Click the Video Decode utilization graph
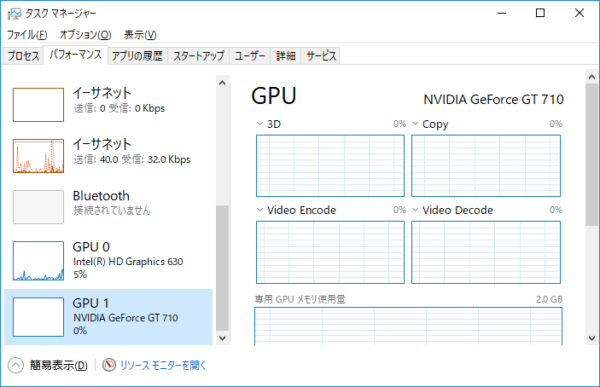Viewport: 600px width, 387px height. 486,252
